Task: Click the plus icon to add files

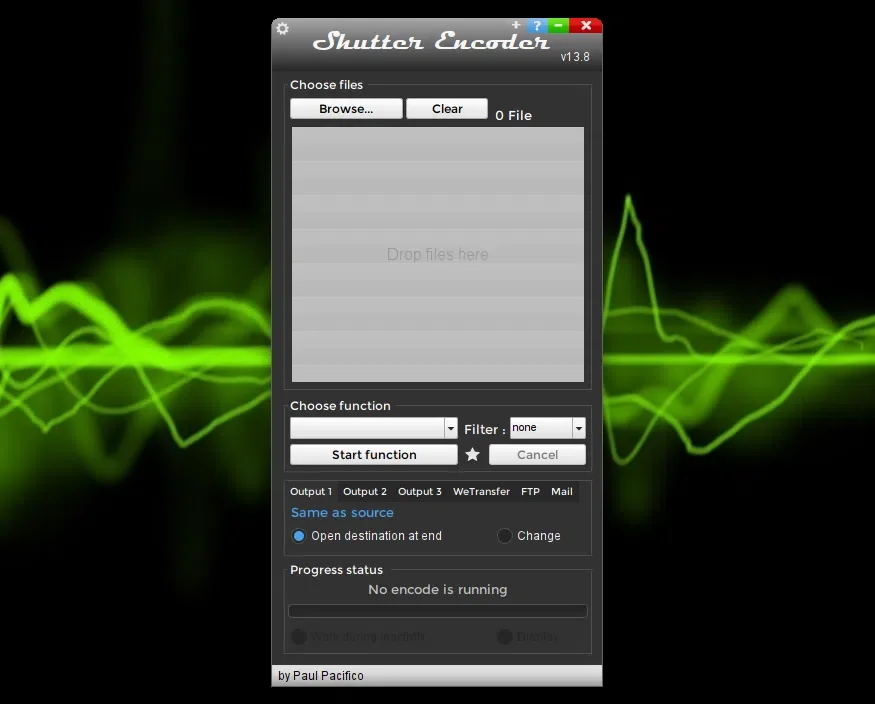Action: click(516, 25)
